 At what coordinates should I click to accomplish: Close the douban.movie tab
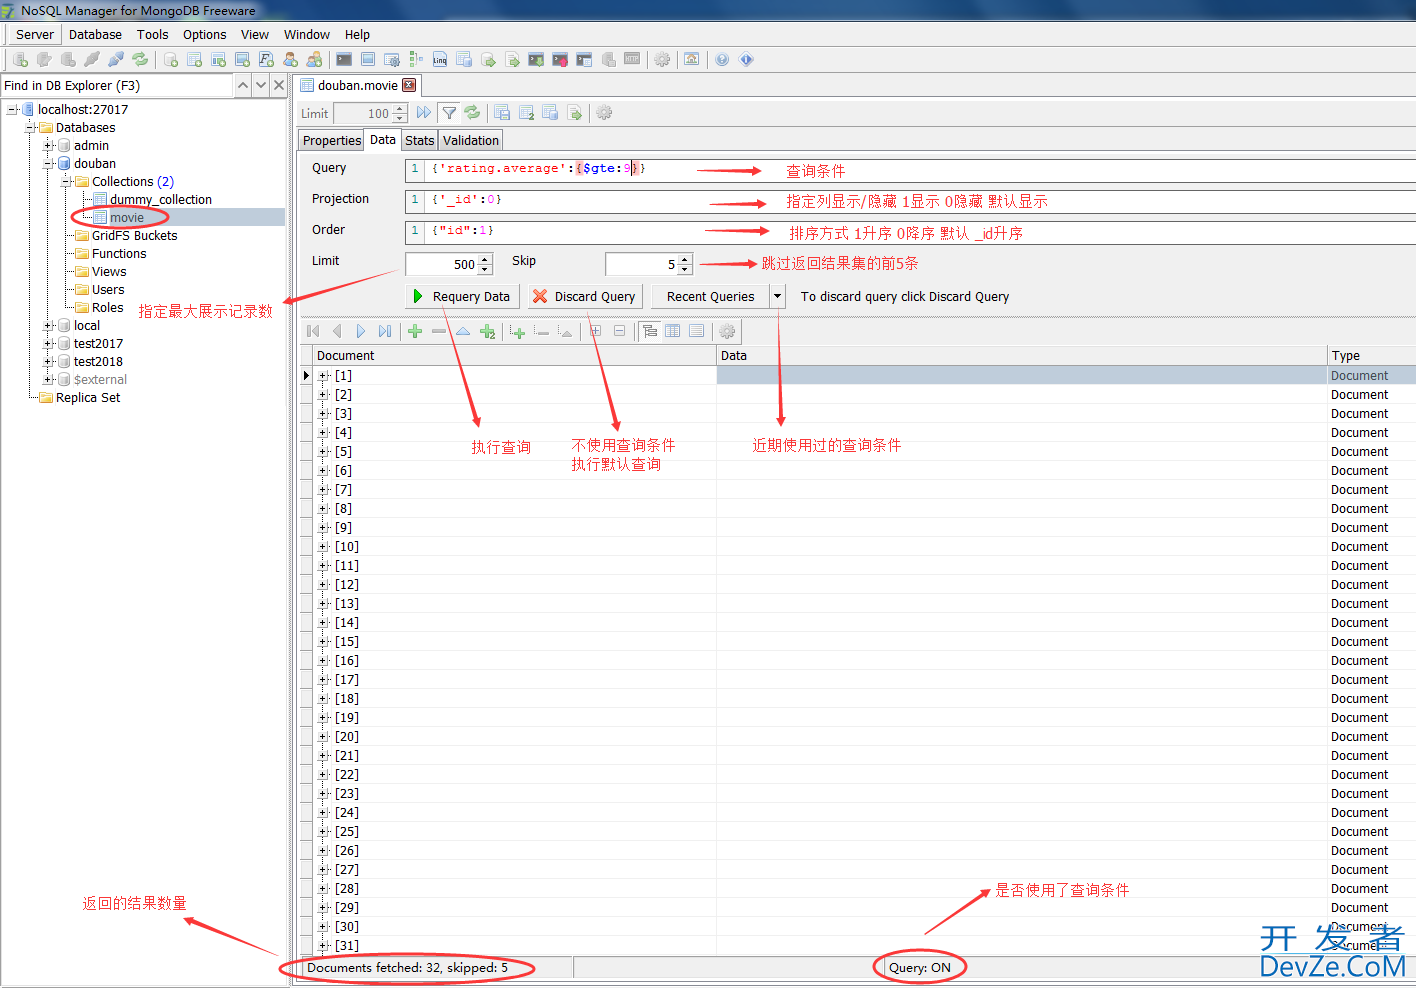[409, 86]
